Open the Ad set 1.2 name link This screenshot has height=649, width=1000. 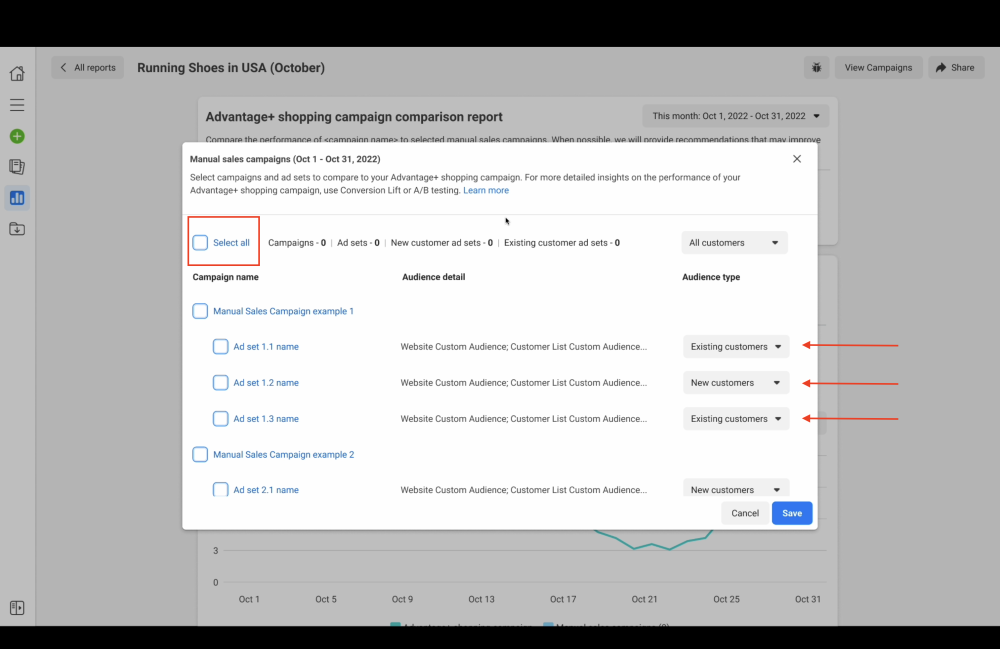coord(266,383)
